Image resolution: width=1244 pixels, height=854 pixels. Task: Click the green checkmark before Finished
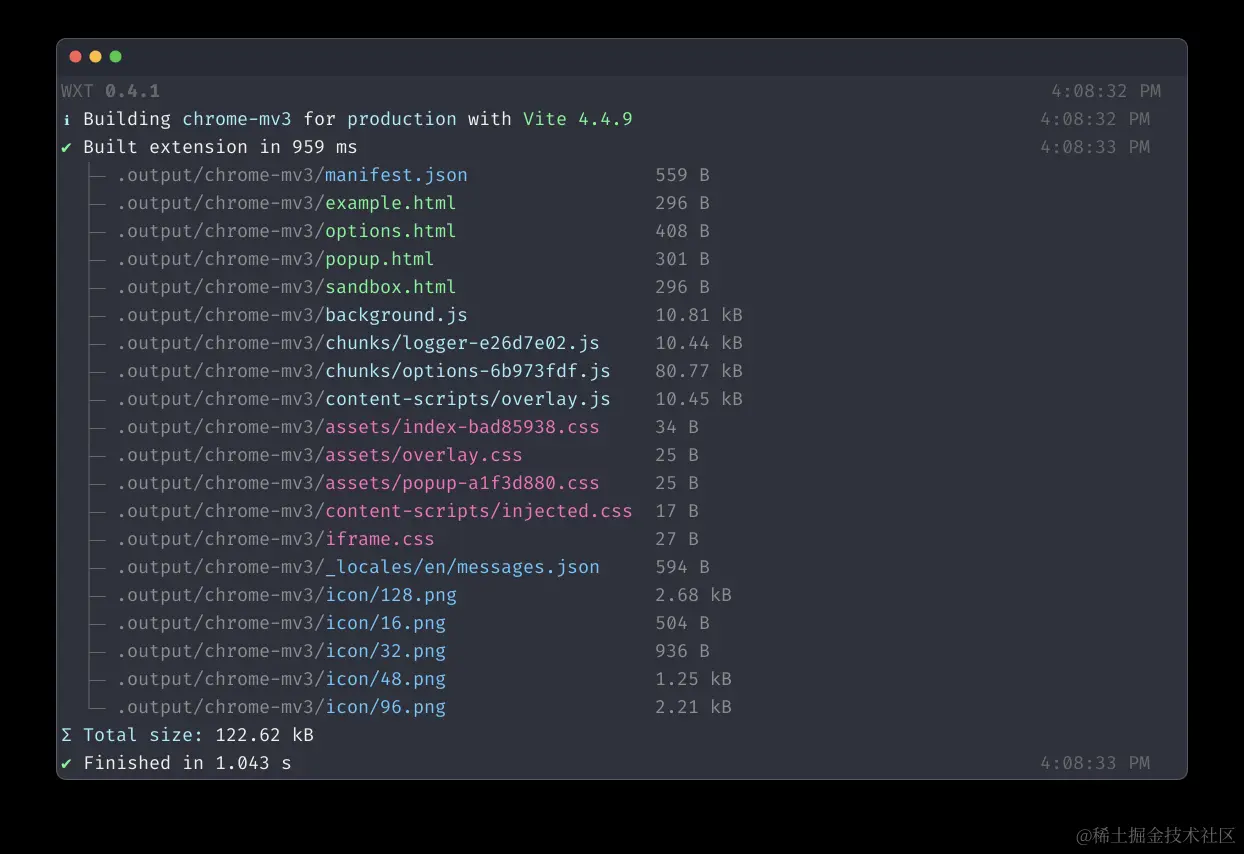pos(66,763)
